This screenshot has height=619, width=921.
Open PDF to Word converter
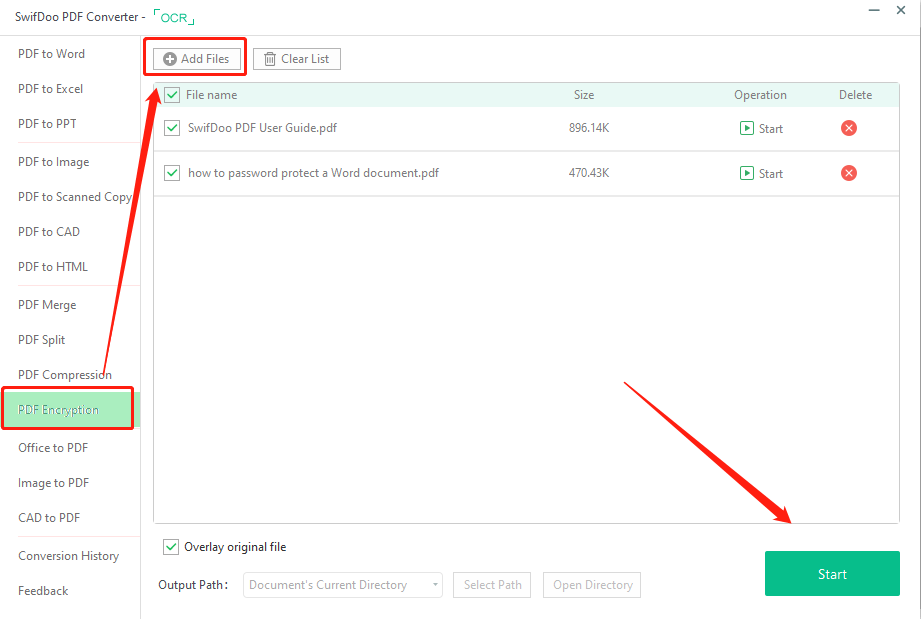[52, 54]
